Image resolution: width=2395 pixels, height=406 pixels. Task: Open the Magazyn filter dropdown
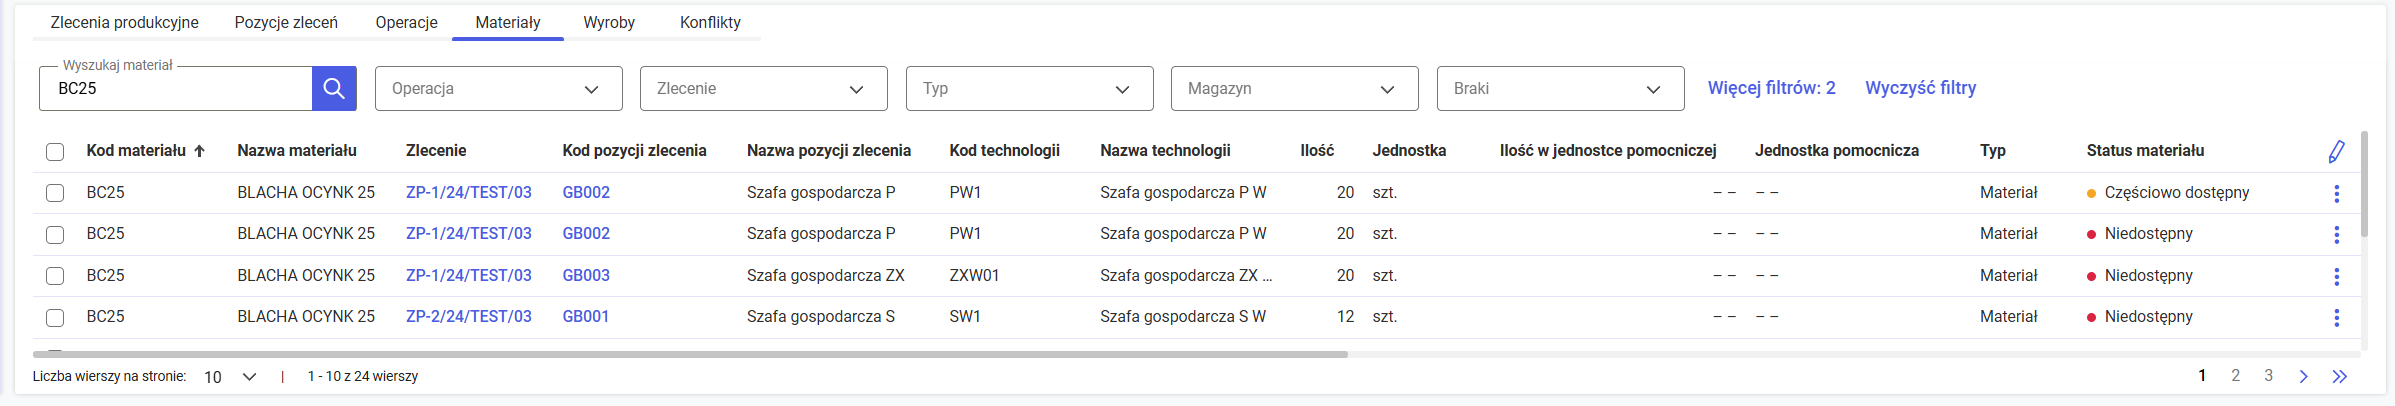(1294, 89)
